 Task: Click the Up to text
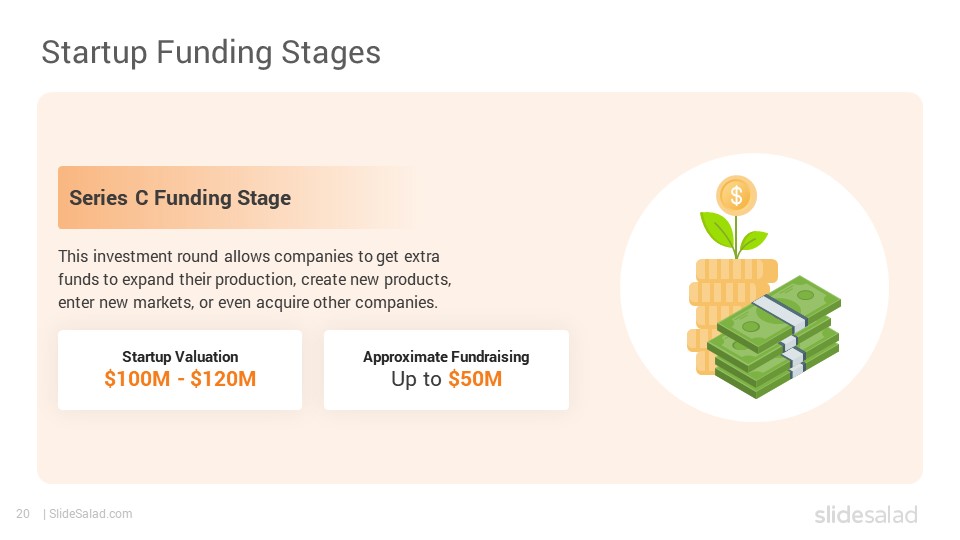[416, 380]
